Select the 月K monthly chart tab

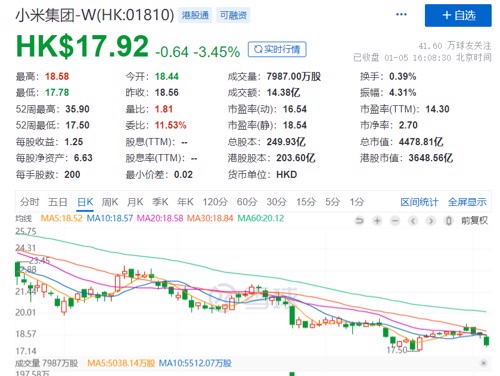click(135, 202)
